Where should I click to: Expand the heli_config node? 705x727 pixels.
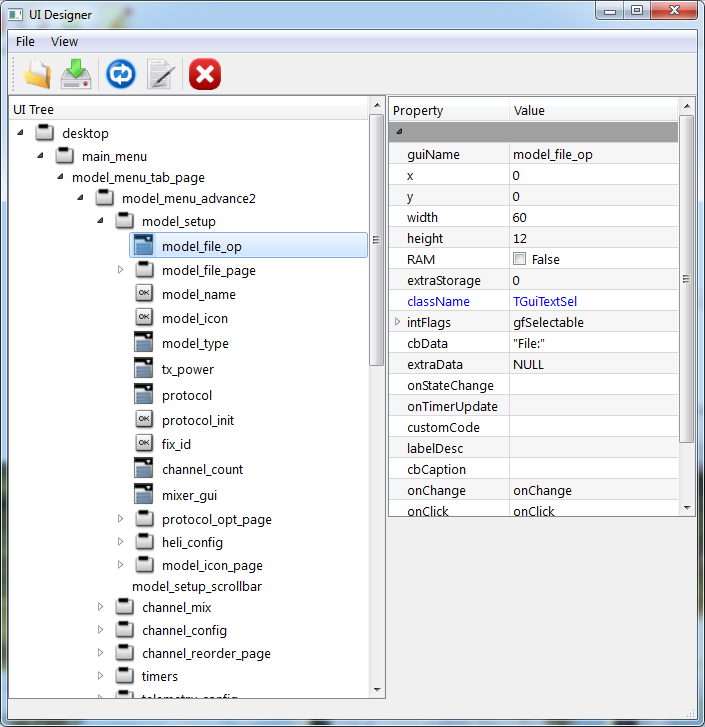pyautogui.click(x=121, y=542)
